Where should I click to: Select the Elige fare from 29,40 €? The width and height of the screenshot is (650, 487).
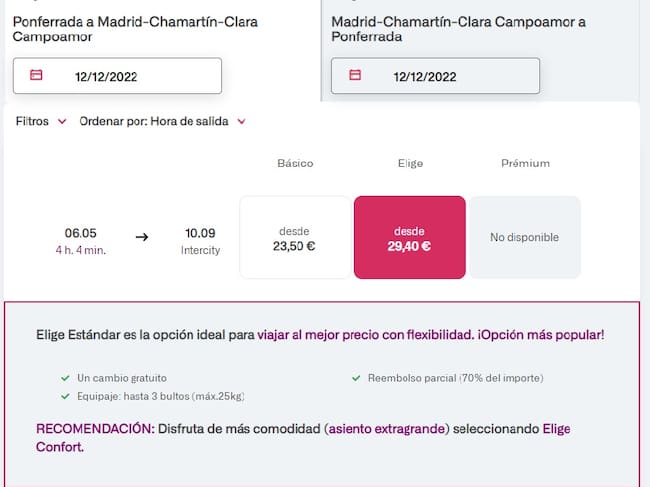[x=410, y=237]
